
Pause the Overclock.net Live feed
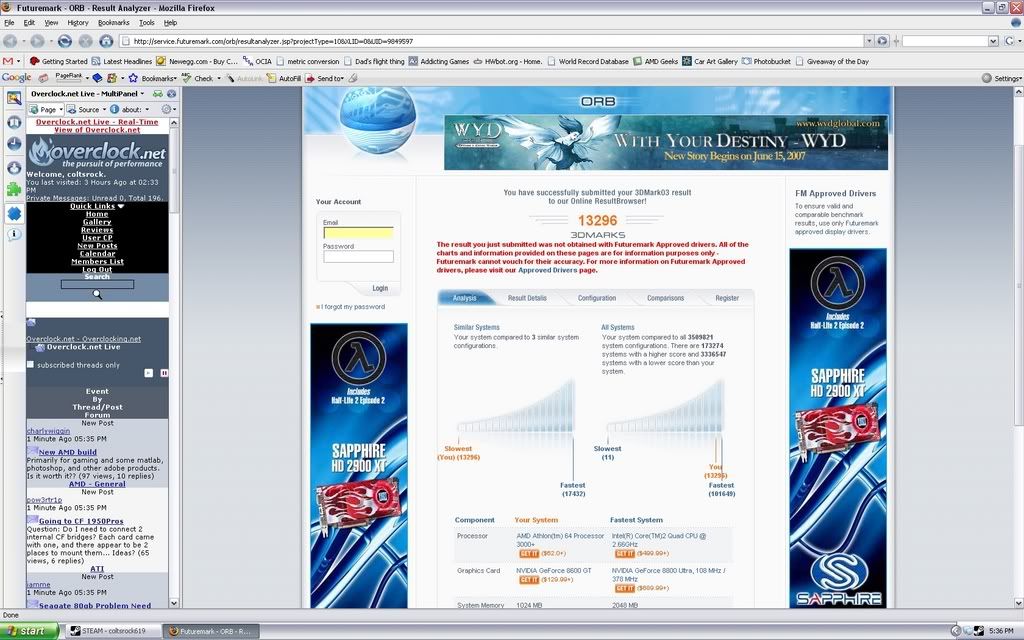tap(164, 373)
